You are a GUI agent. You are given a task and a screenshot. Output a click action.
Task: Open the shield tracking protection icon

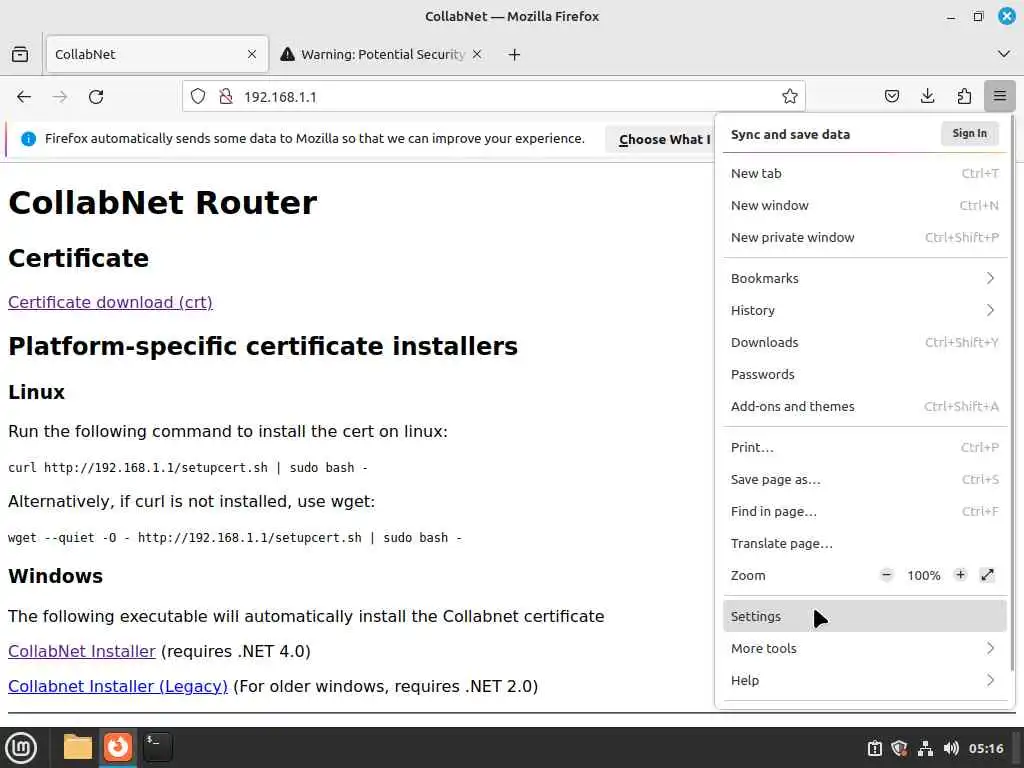point(198,97)
